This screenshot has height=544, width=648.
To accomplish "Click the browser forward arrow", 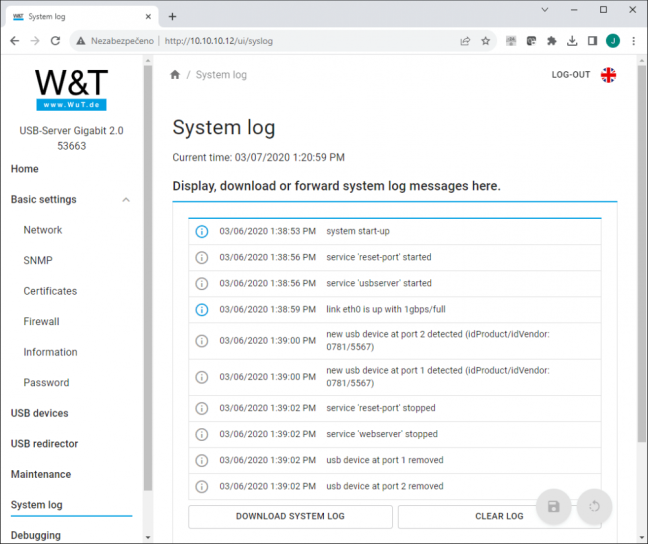I will (x=35, y=41).
